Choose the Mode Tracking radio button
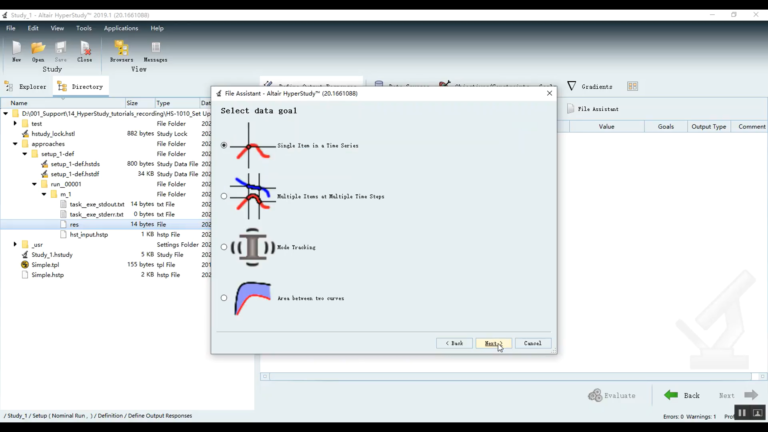The height and width of the screenshot is (432, 768). pyautogui.click(x=224, y=247)
